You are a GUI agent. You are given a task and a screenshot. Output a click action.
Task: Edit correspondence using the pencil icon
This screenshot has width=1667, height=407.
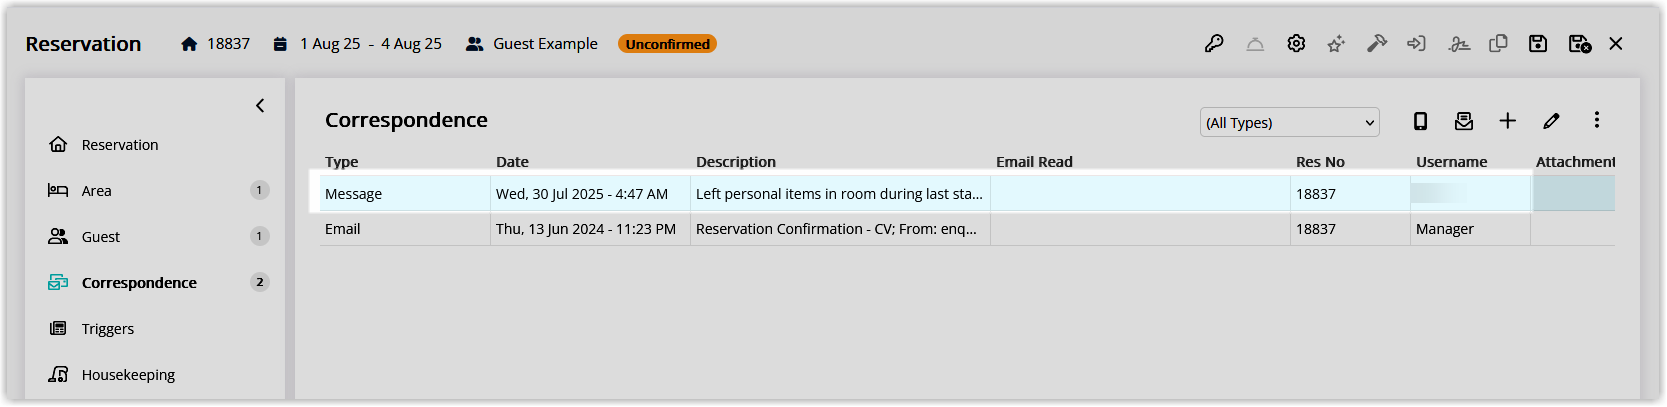coord(1551,121)
